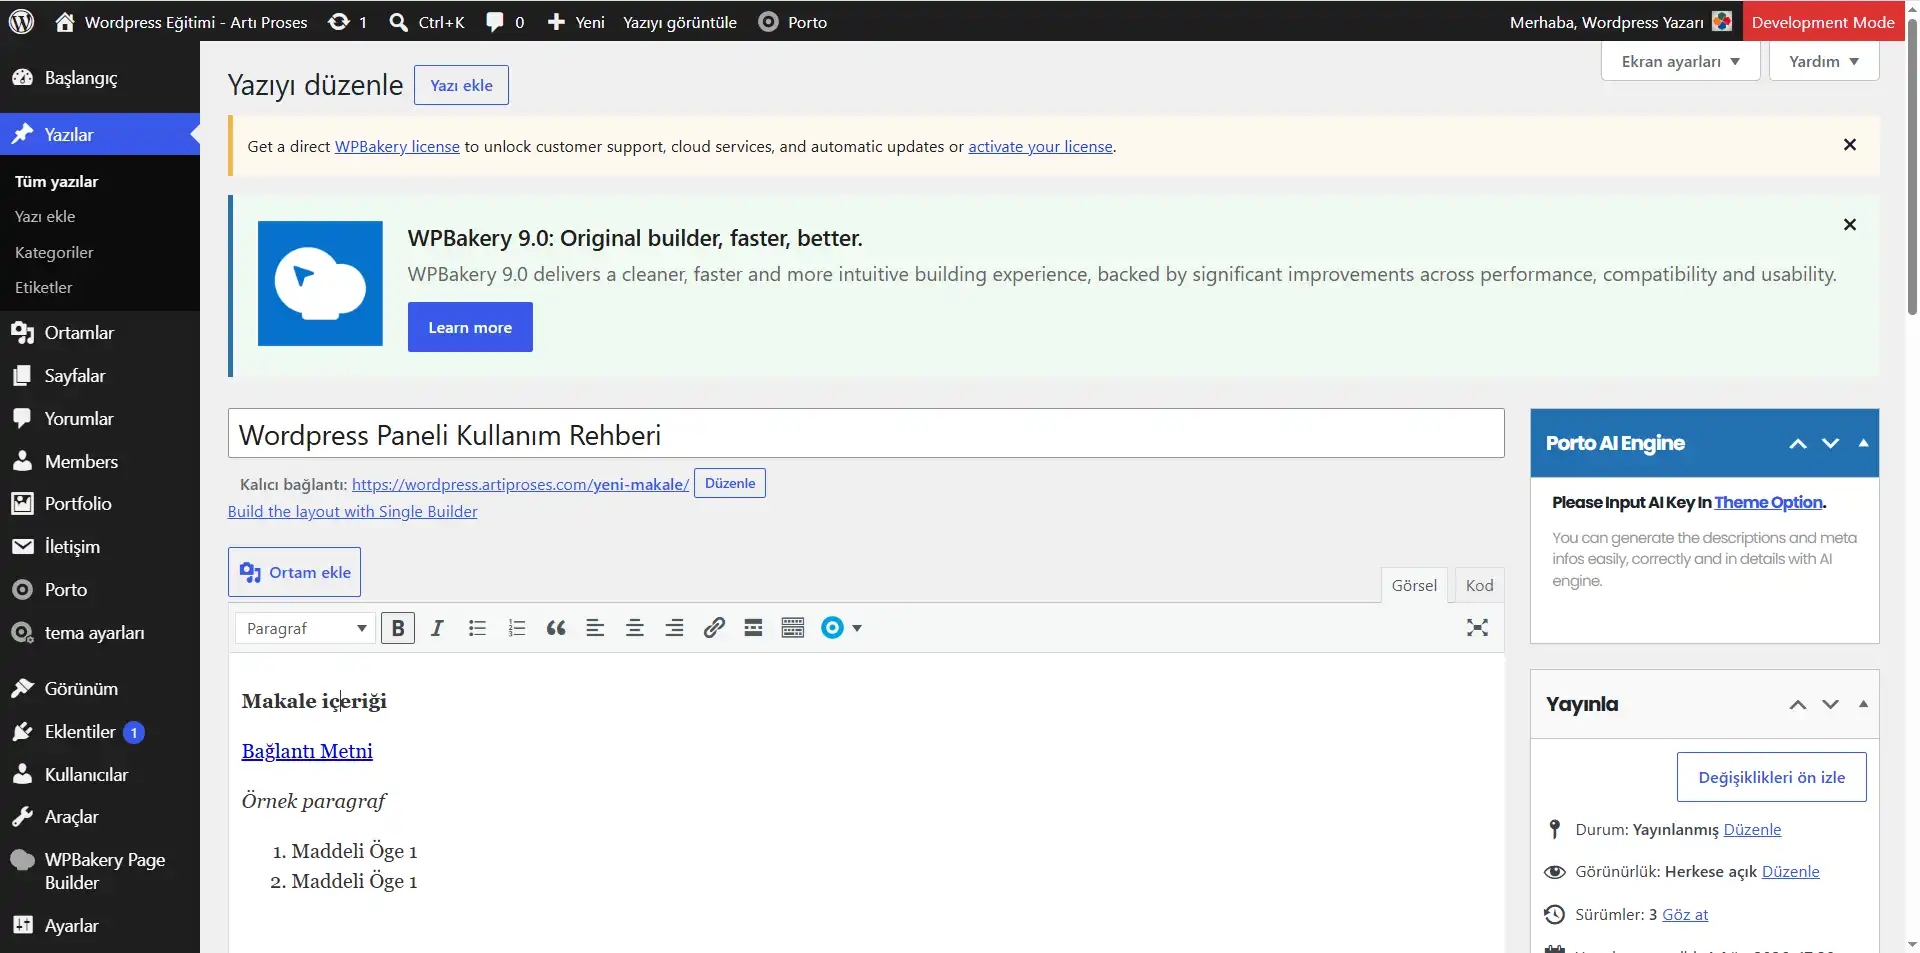Open Ortamlar media menu
The height and width of the screenshot is (953, 1920).
pyautogui.click(x=100, y=333)
